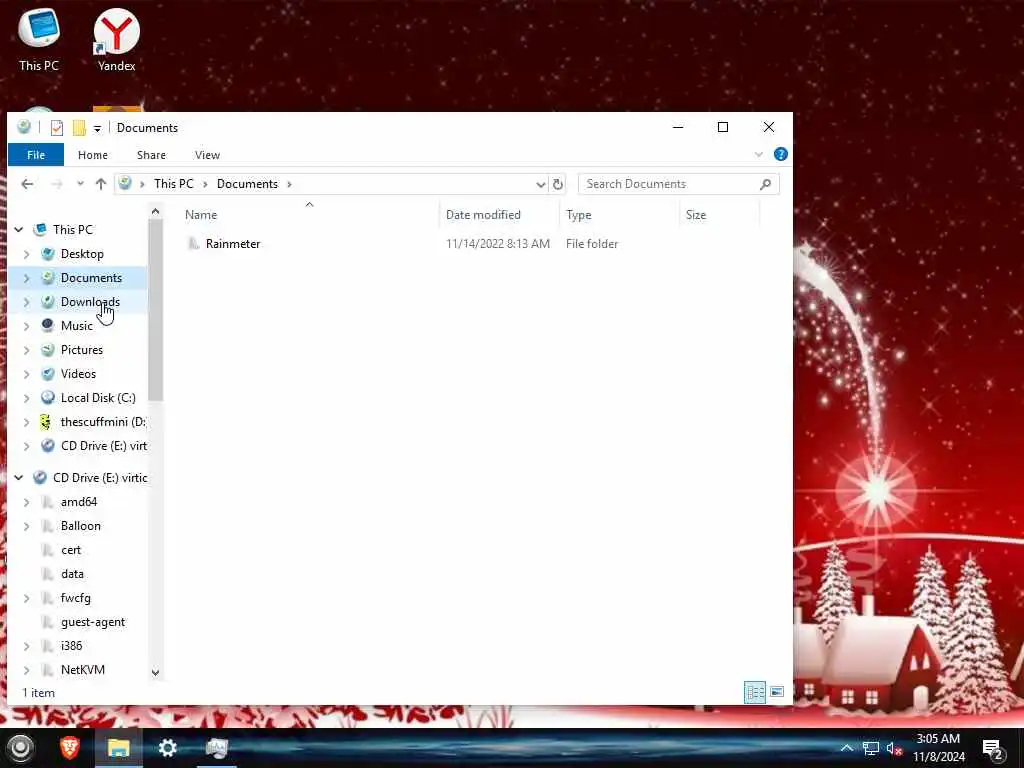The width and height of the screenshot is (1024, 768).
Task: Open This PC desktop icon
Action: pos(39,39)
